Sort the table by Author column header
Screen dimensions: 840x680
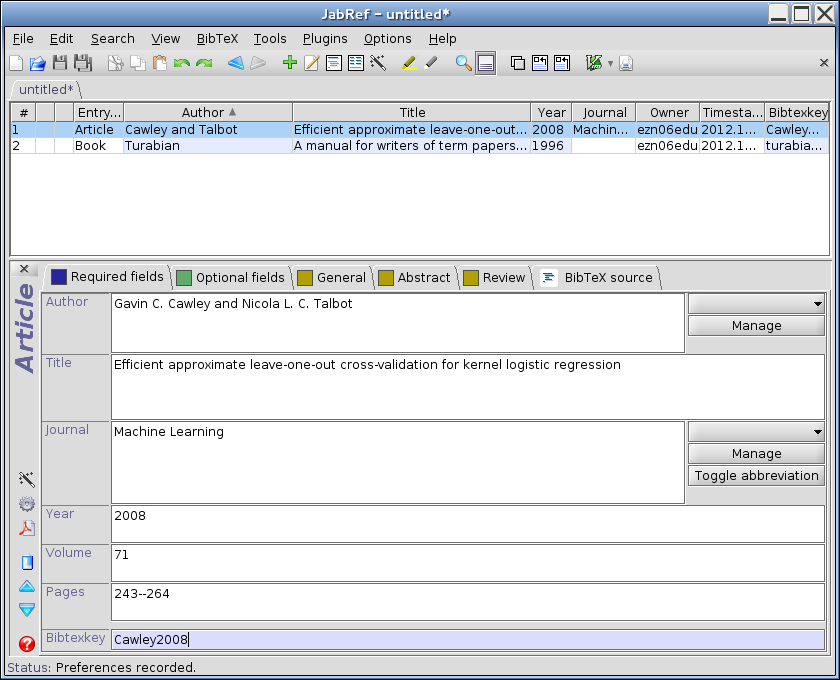coord(208,112)
